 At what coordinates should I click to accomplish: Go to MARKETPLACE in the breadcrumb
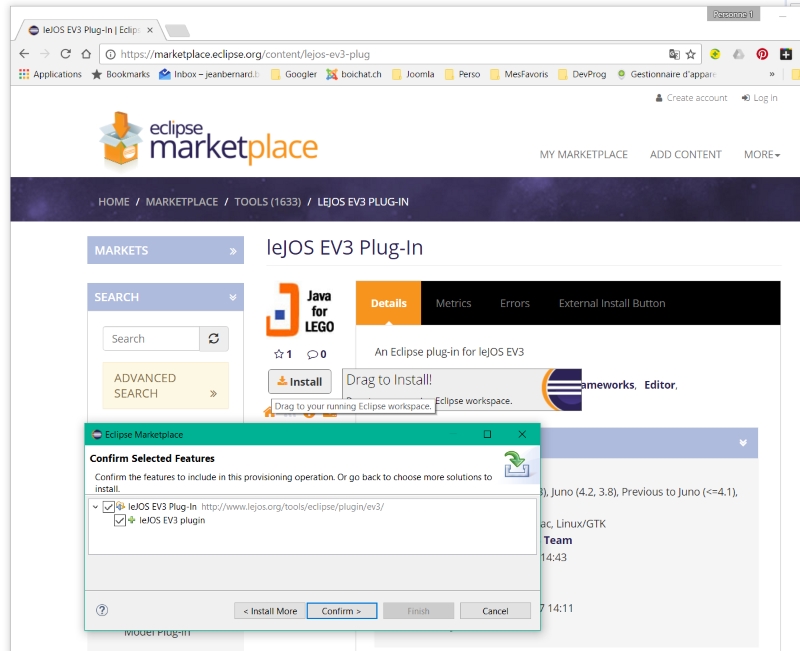(x=182, y=202)
